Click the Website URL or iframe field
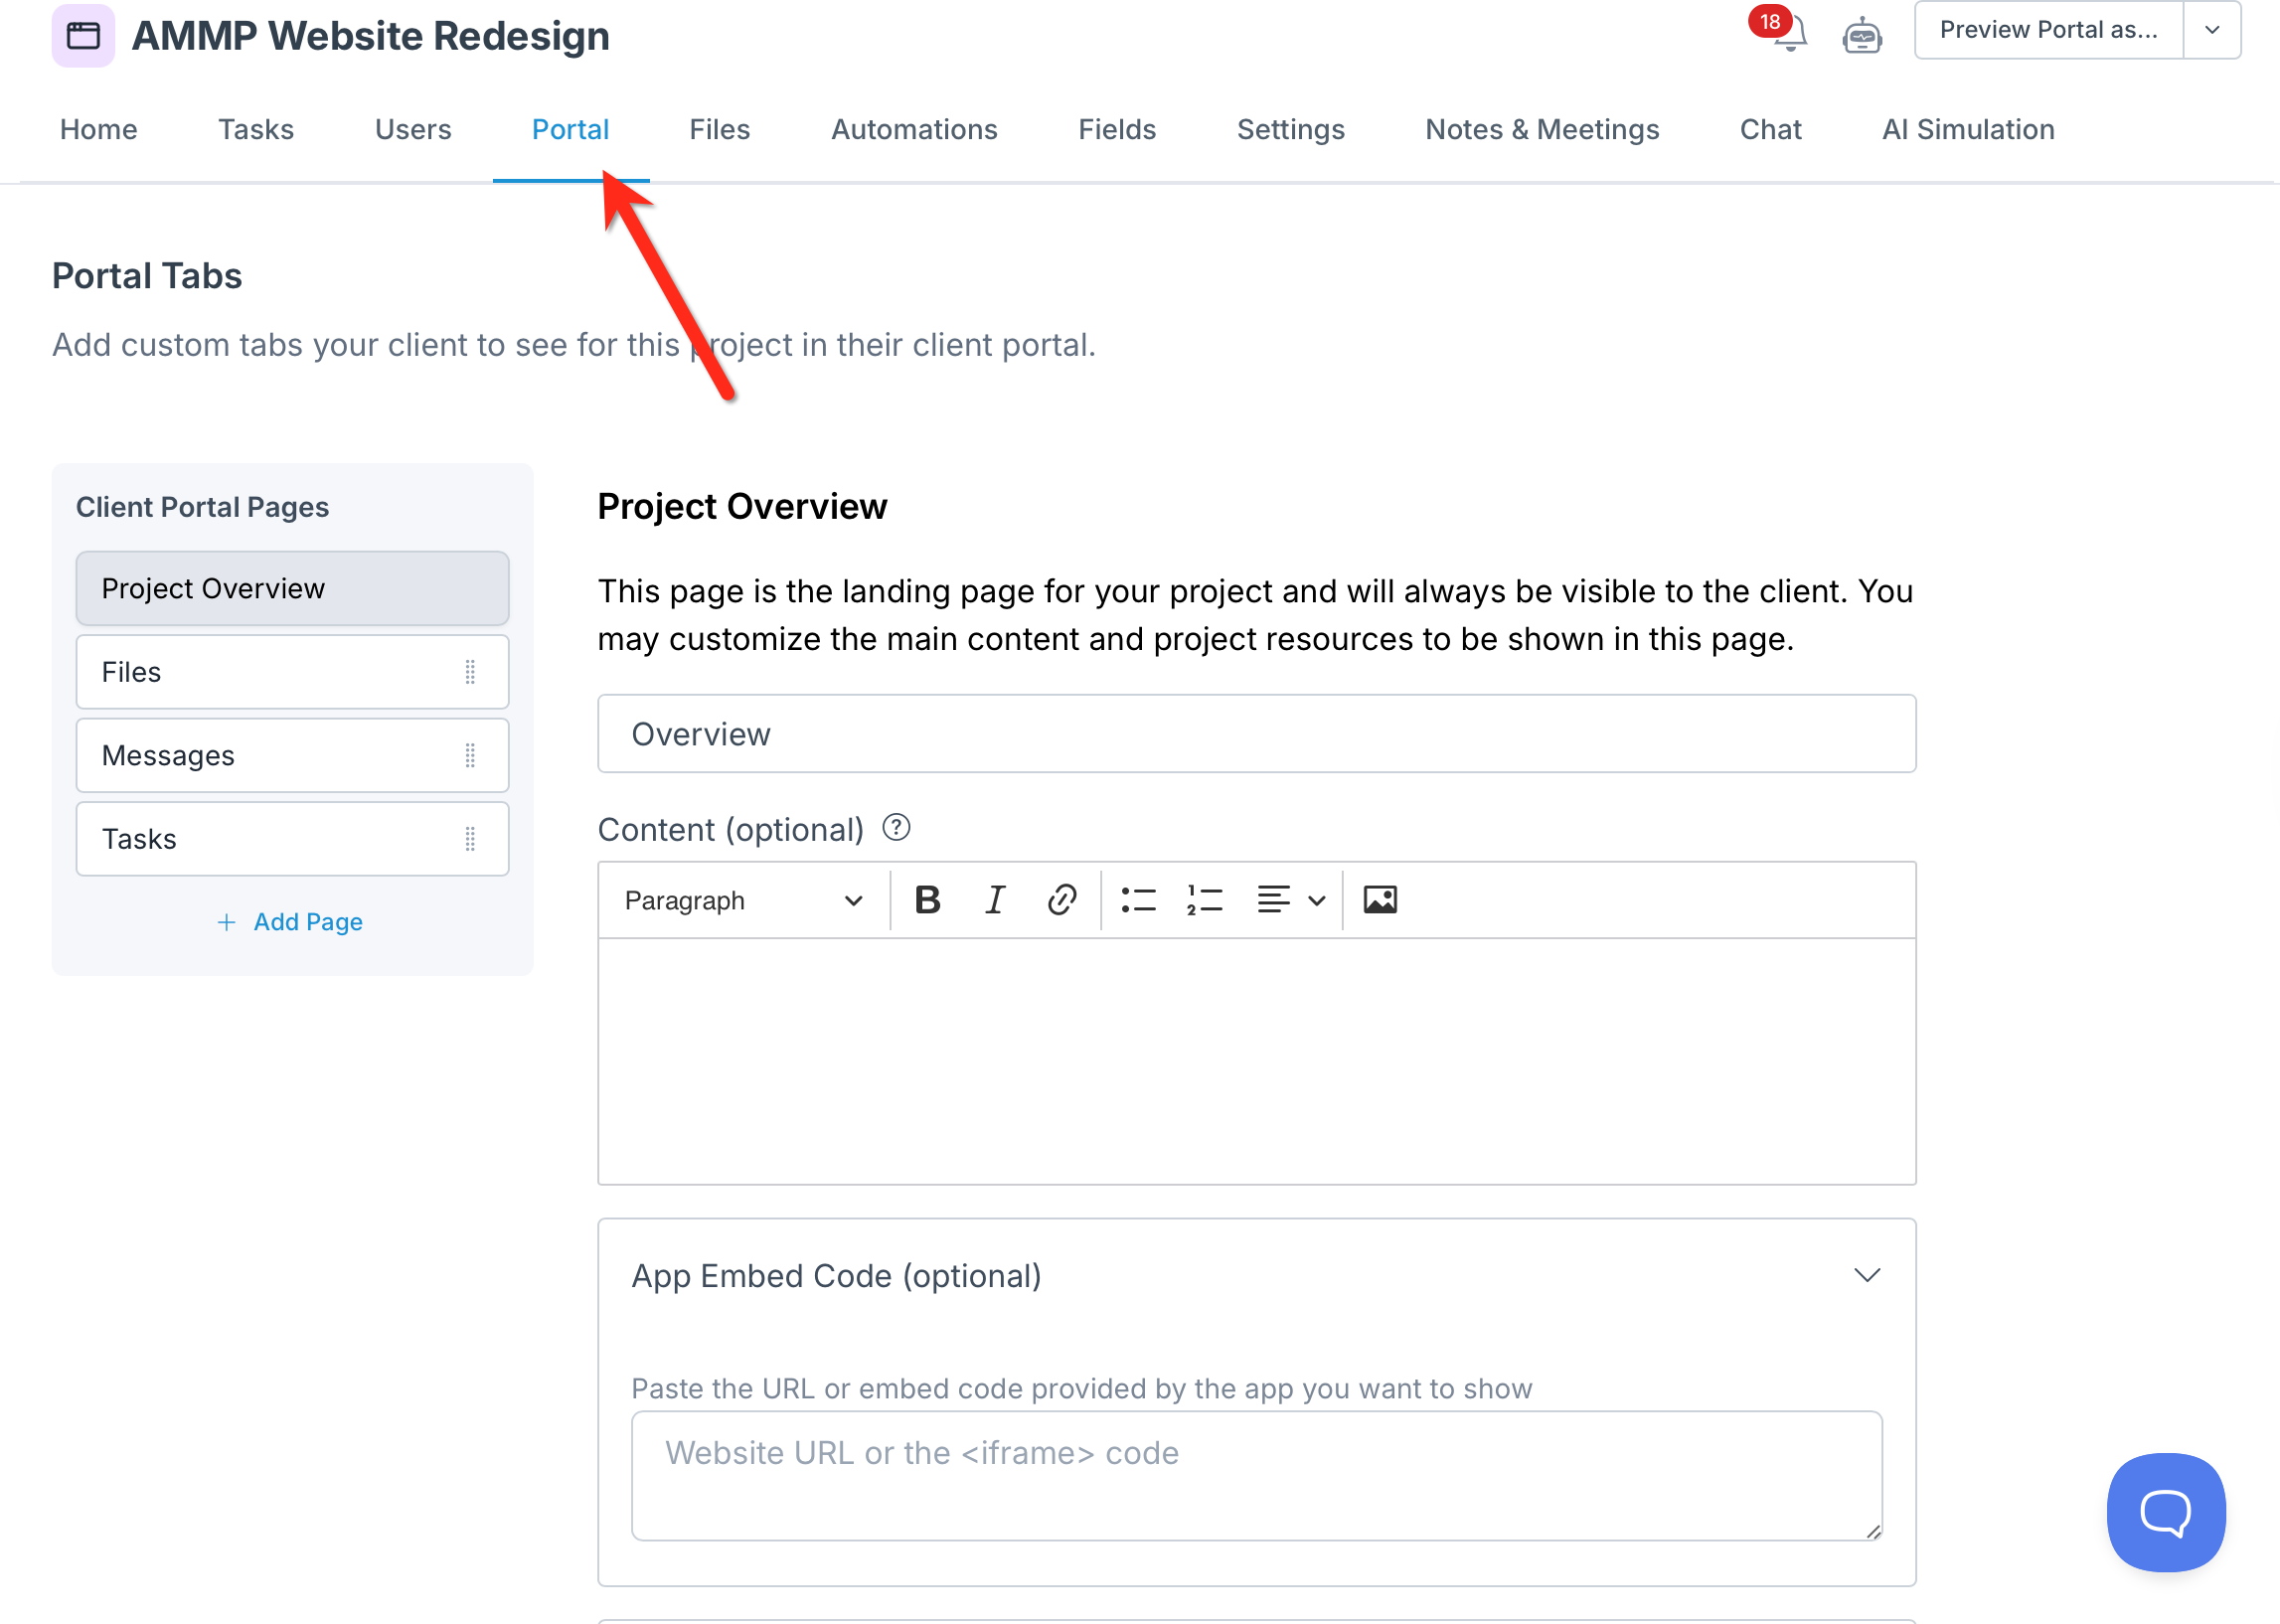The image size is (2280, 1624). coord(1255,1474)
